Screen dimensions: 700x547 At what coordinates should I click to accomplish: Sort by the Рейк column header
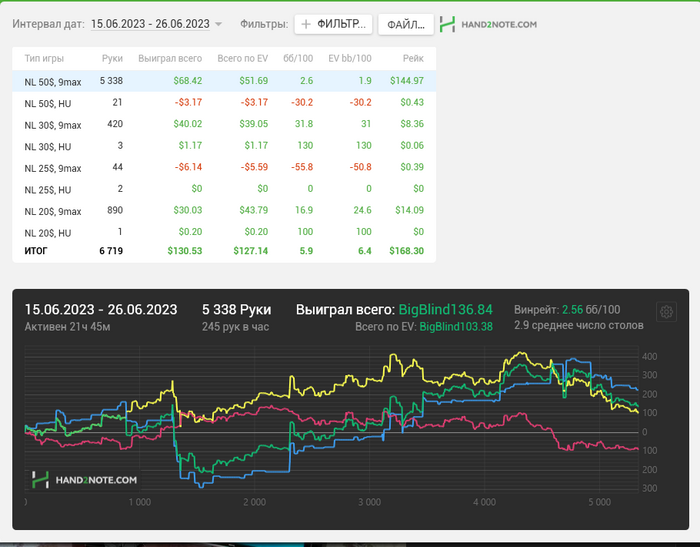point(413,58)
